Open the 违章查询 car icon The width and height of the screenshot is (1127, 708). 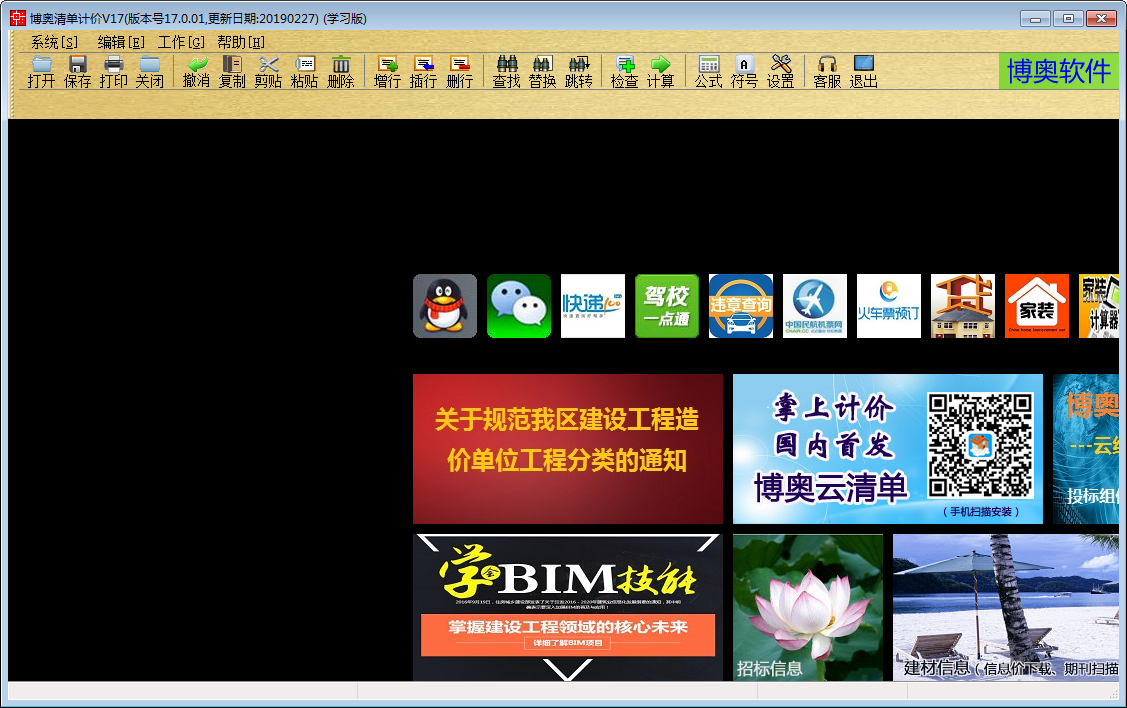click(x=741, y=305)
